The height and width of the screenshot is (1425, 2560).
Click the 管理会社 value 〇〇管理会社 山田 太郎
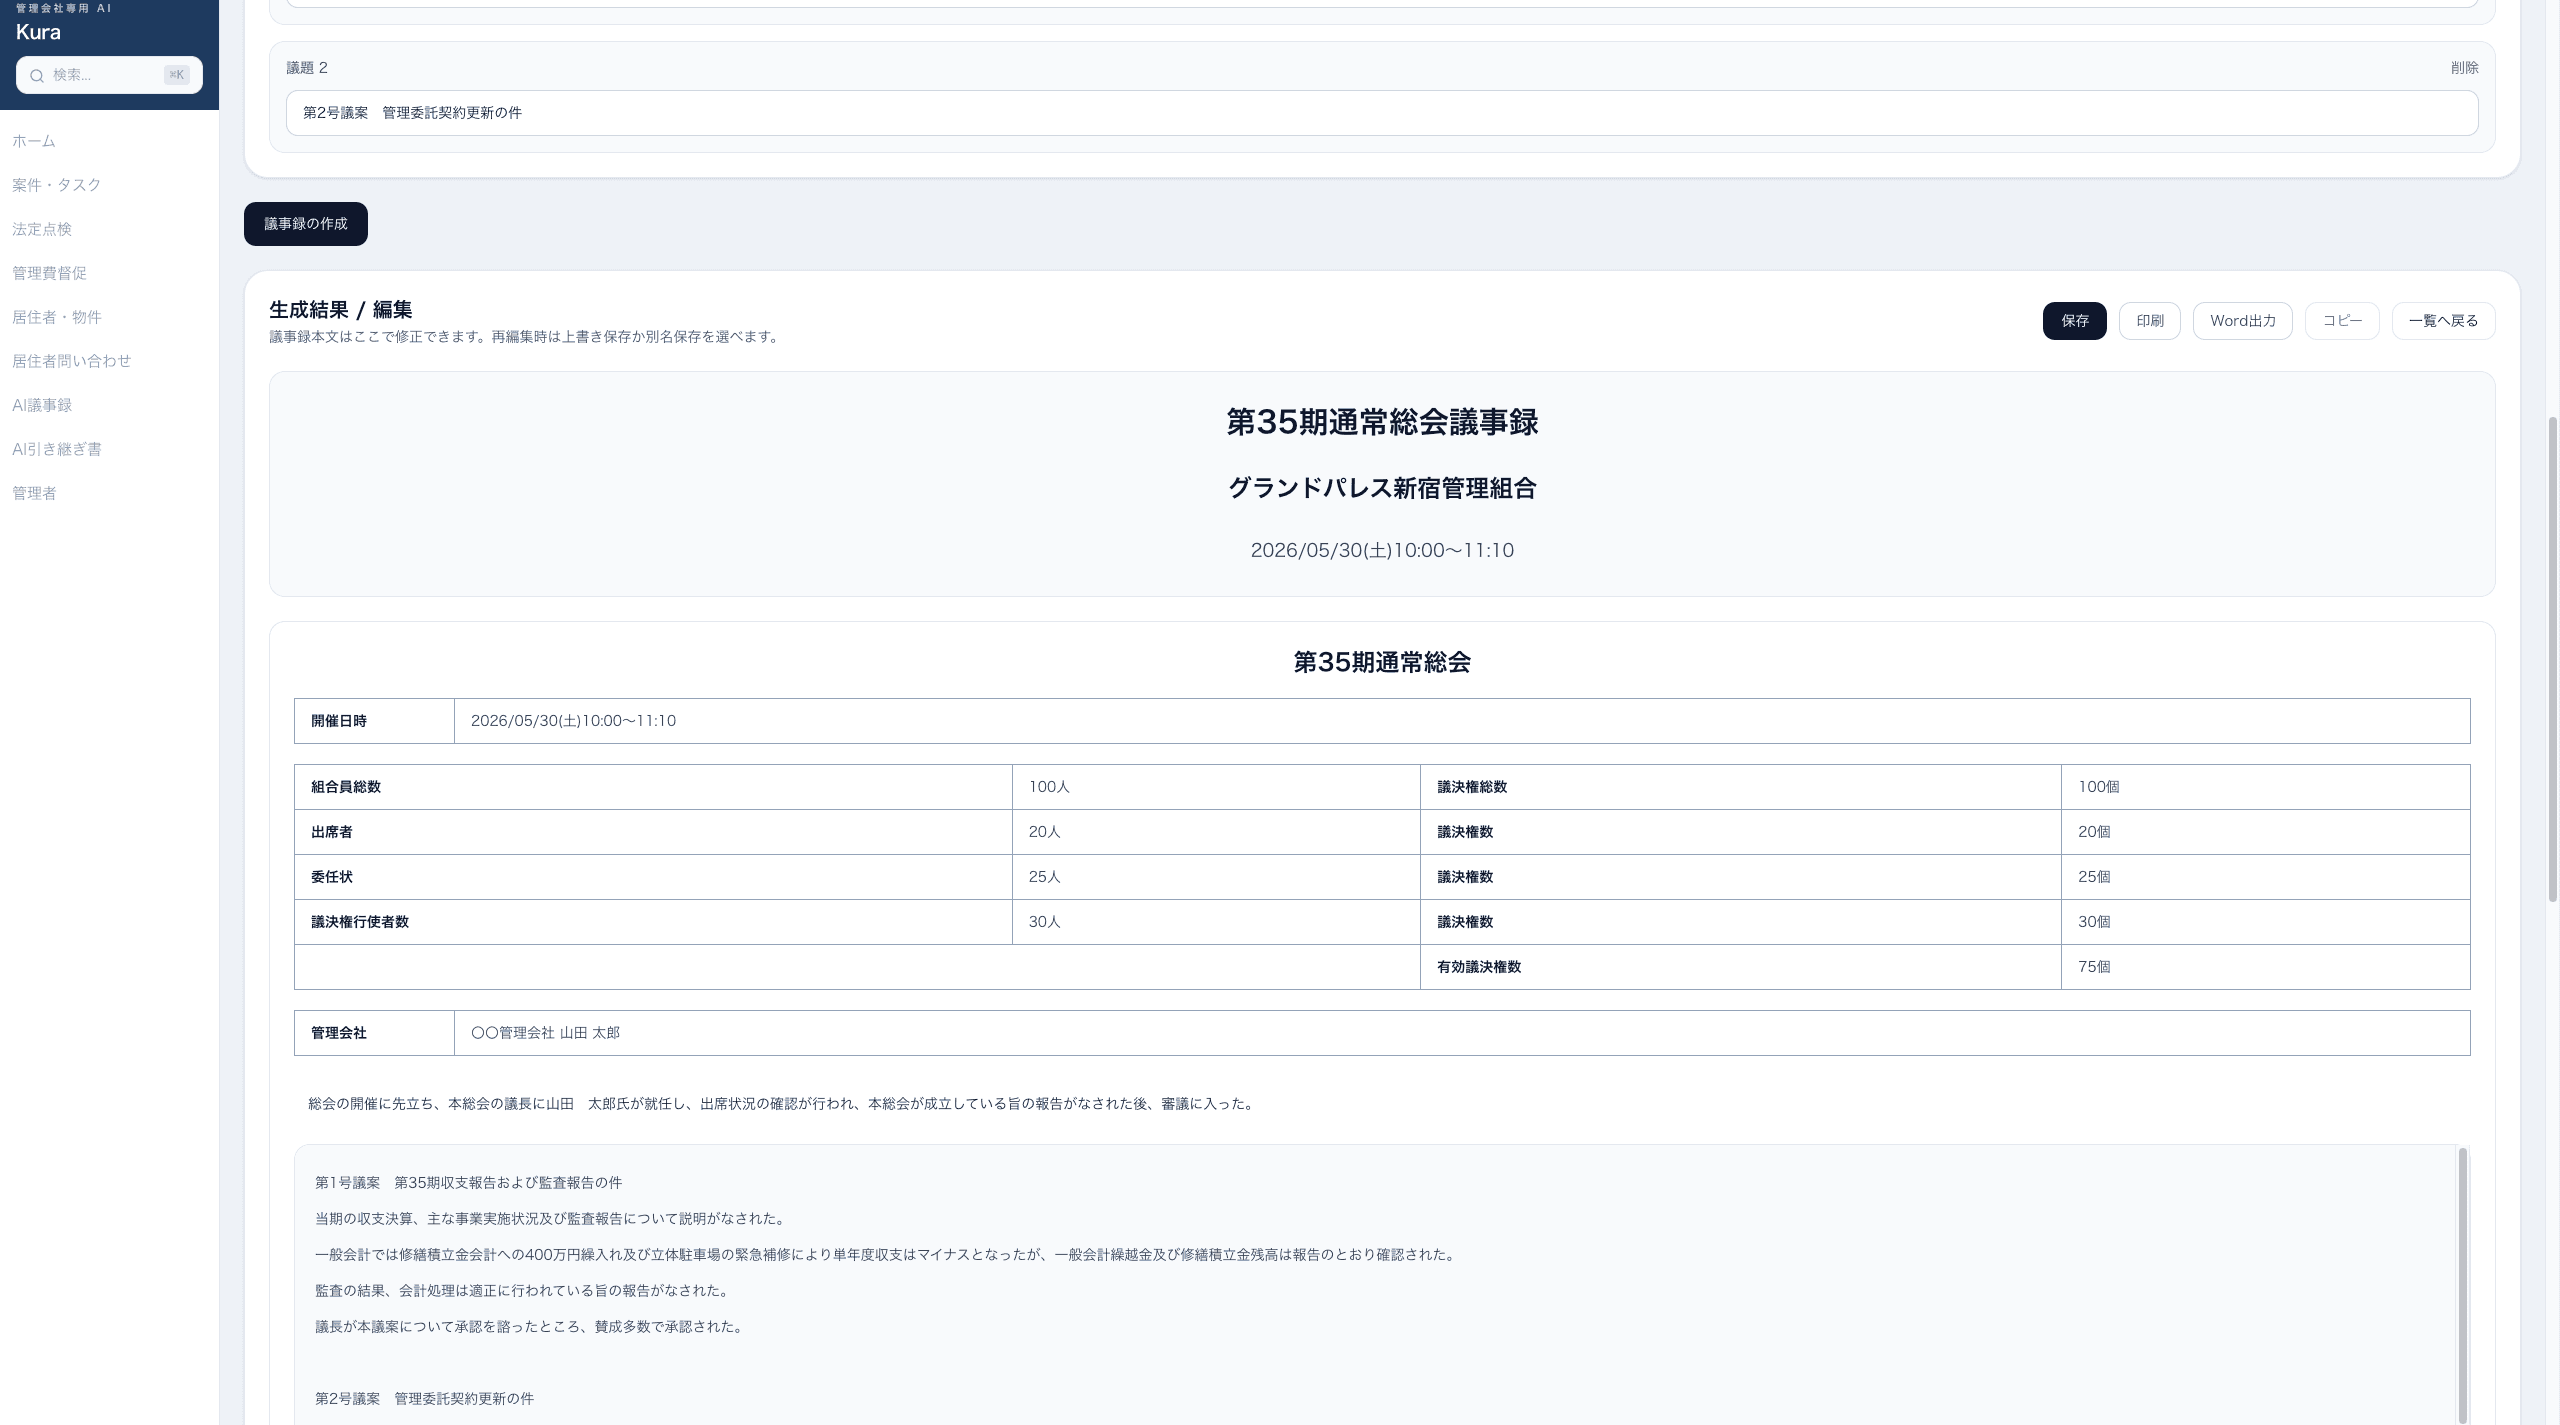pos(545,1033)
